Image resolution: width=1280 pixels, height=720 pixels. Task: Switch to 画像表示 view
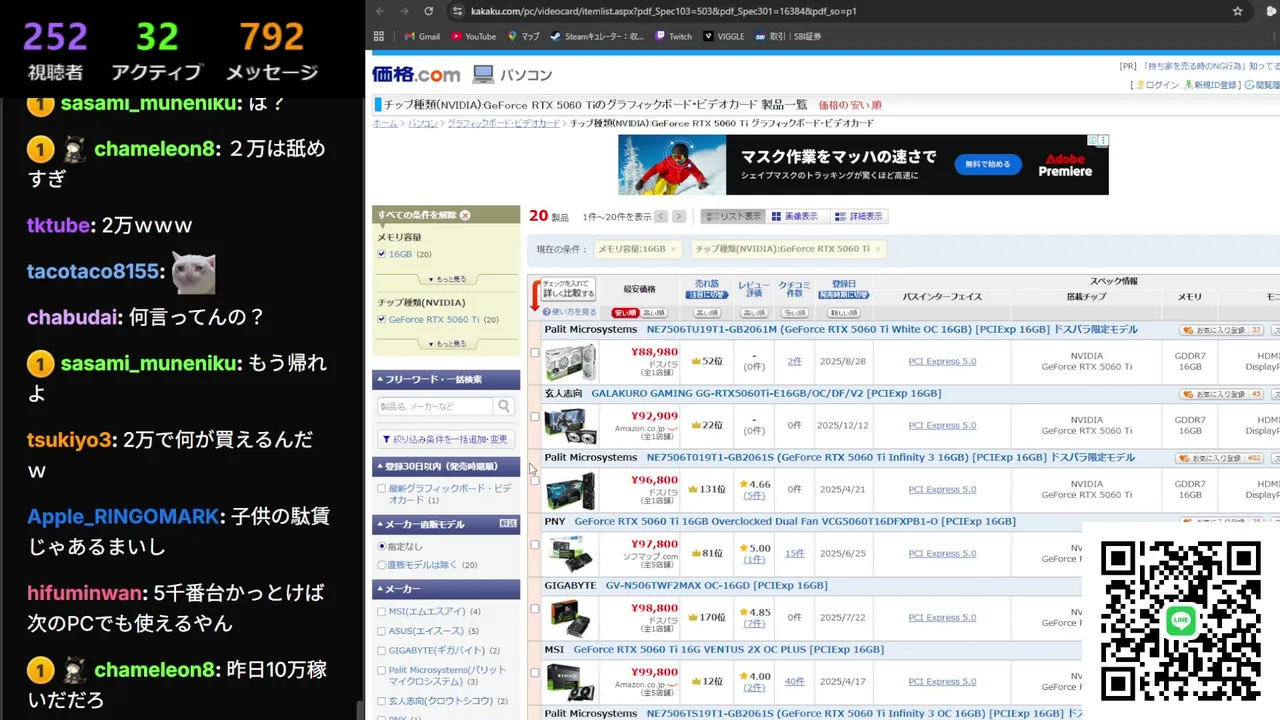(x=796, y=216)
